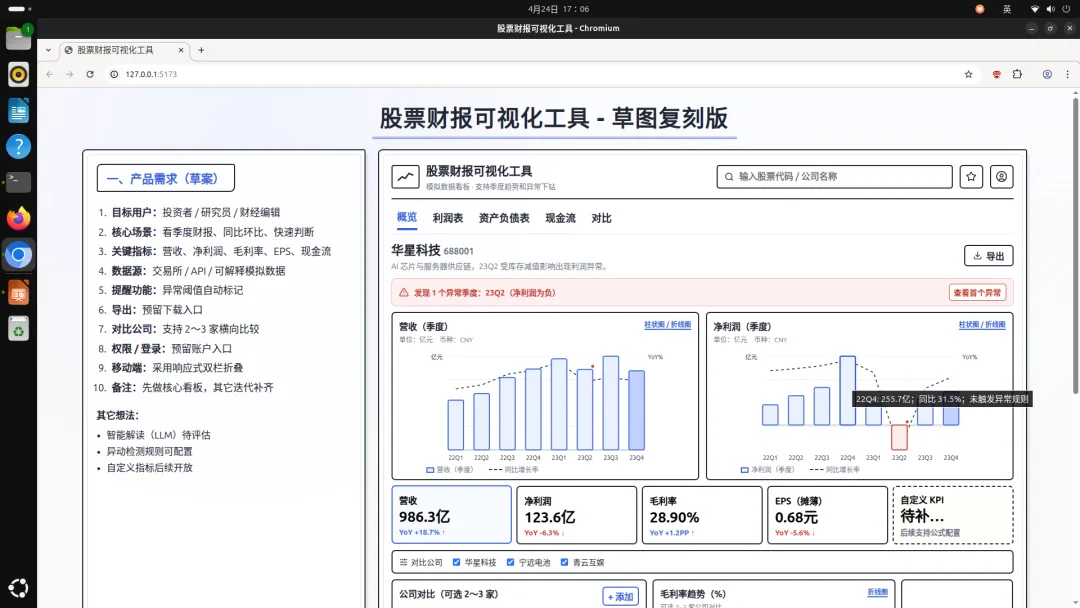Image resolution: width=1080 pixels, height=608 pixels.
Task: Focus the stock code search input
Action: (834, 177)
